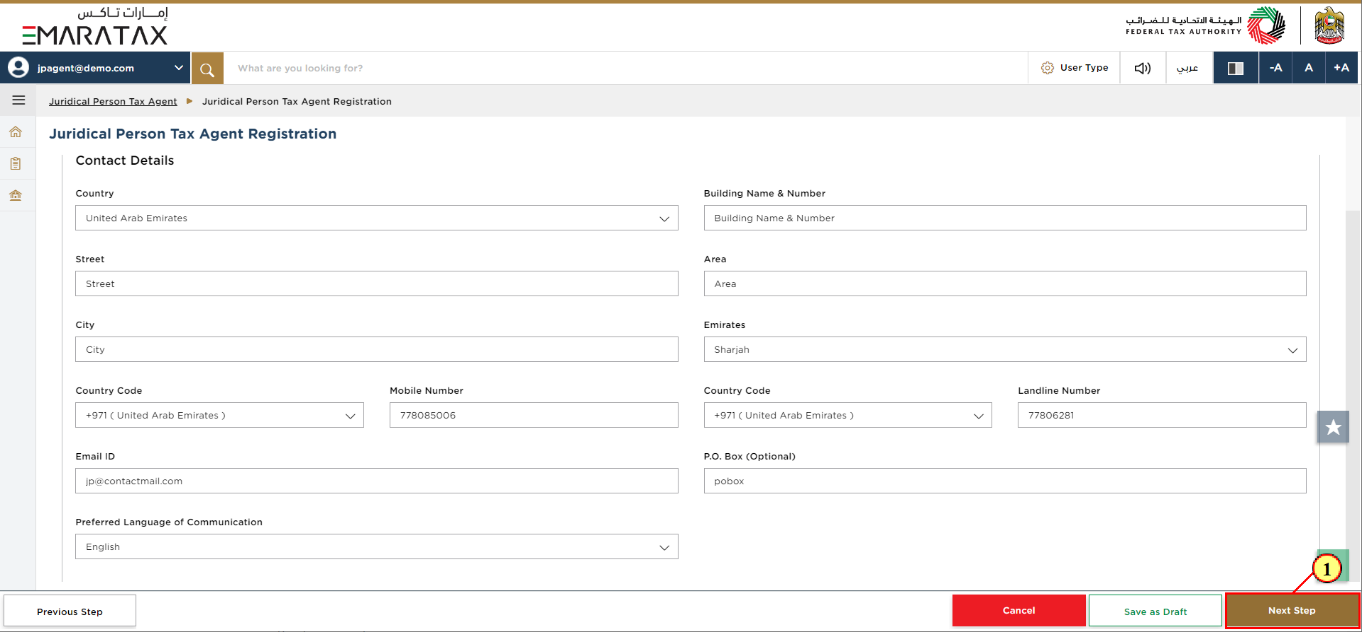1362x632 pixels.
Task: Click the Mobile Number field
Action: [x=534, y=415]
